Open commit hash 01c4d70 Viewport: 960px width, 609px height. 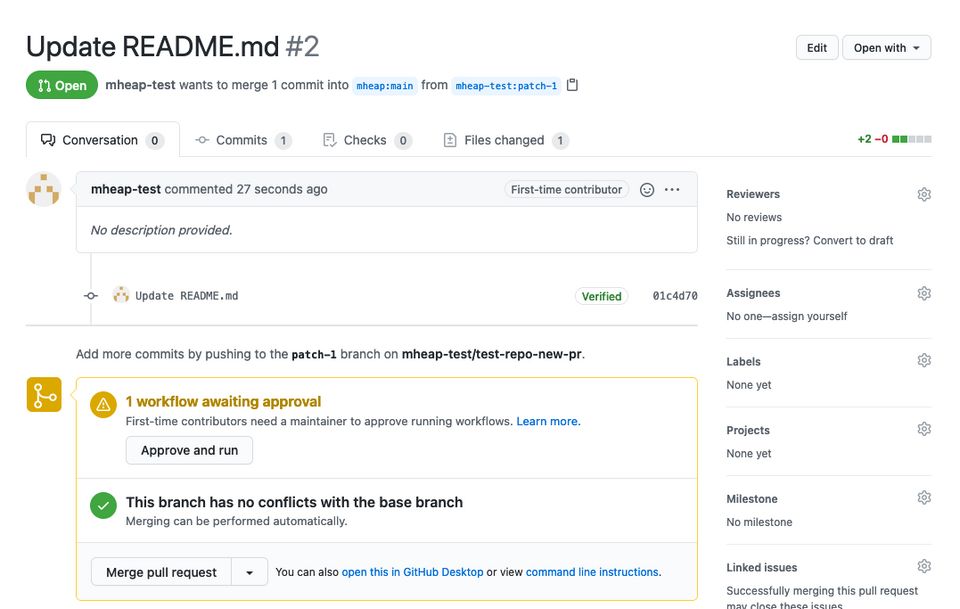pyautogui.click(x=675, y=296)
